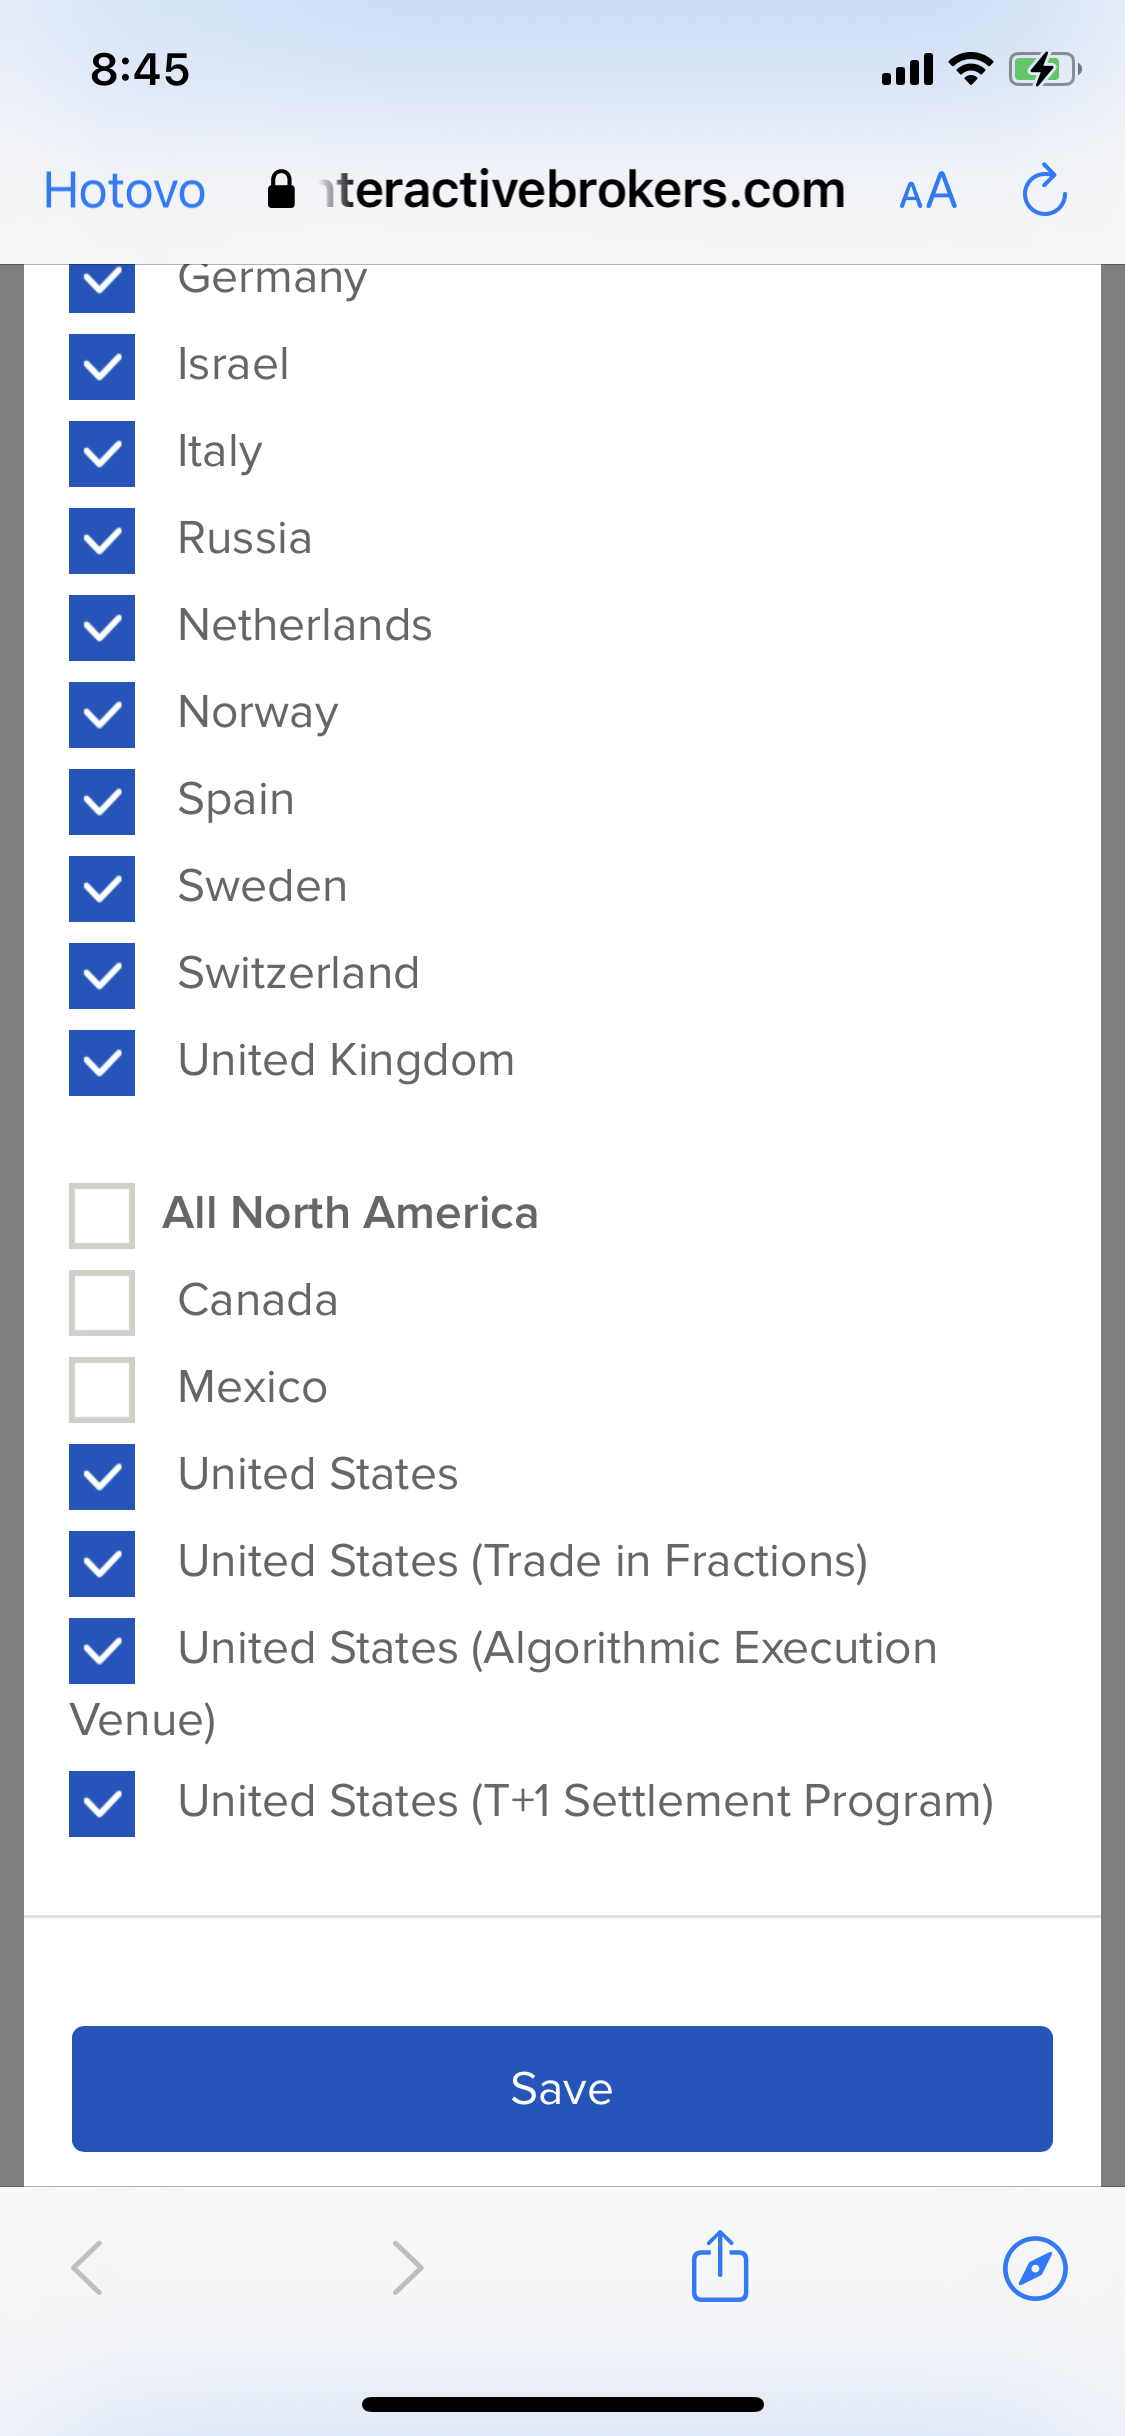The height and width of the screenshot is (2436, 1125).
Task: Check the All North America checkbox
Action: pyautogui.click(x=102, y=1216)
